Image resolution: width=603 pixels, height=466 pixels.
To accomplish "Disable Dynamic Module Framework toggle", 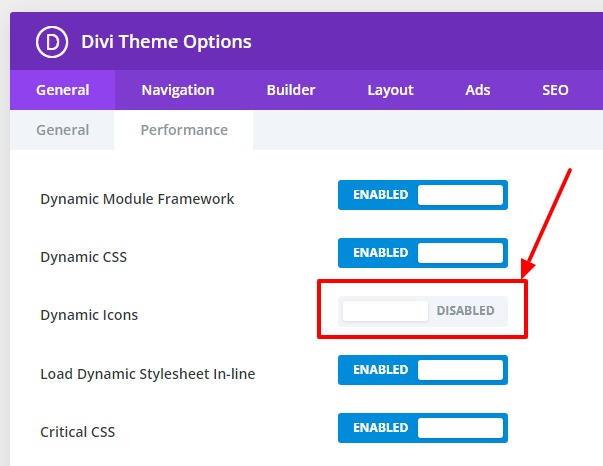I will (x=423, y=195).
